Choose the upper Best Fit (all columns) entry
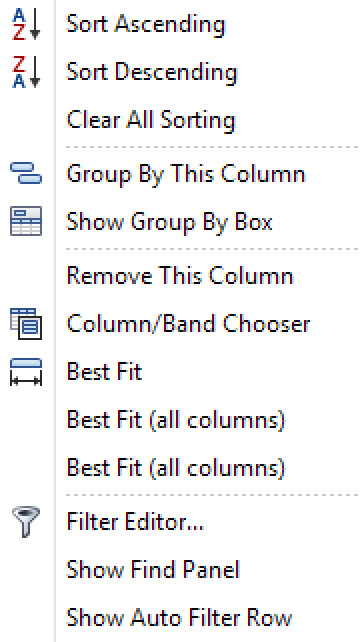The height and width of the screenshot is (642, 364). (176, 420)
